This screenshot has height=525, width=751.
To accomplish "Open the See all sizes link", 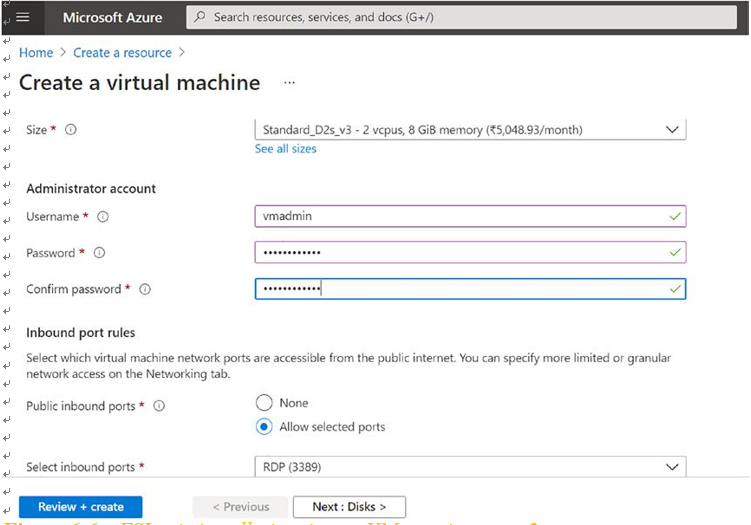I will 285,149.
